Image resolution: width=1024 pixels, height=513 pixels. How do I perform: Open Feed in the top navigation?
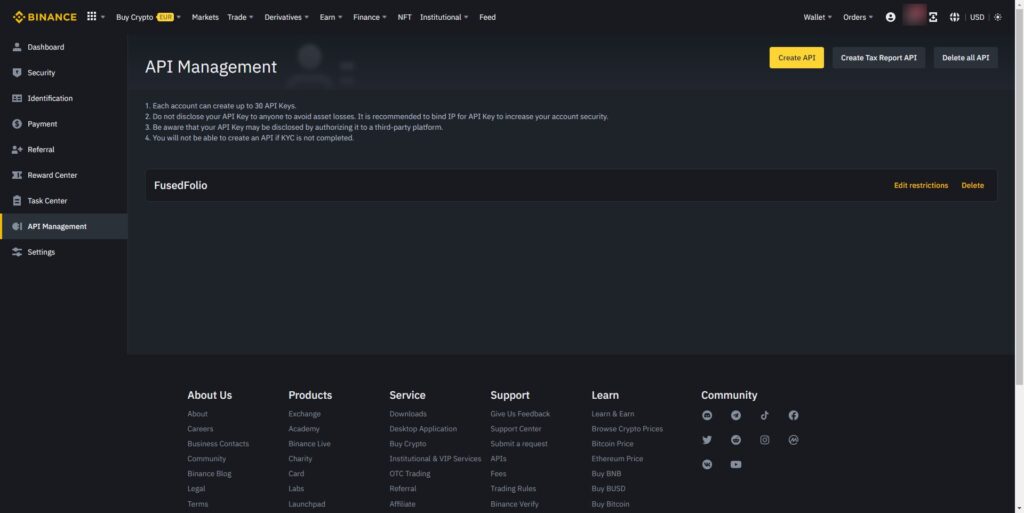click(x=487, y=17)
